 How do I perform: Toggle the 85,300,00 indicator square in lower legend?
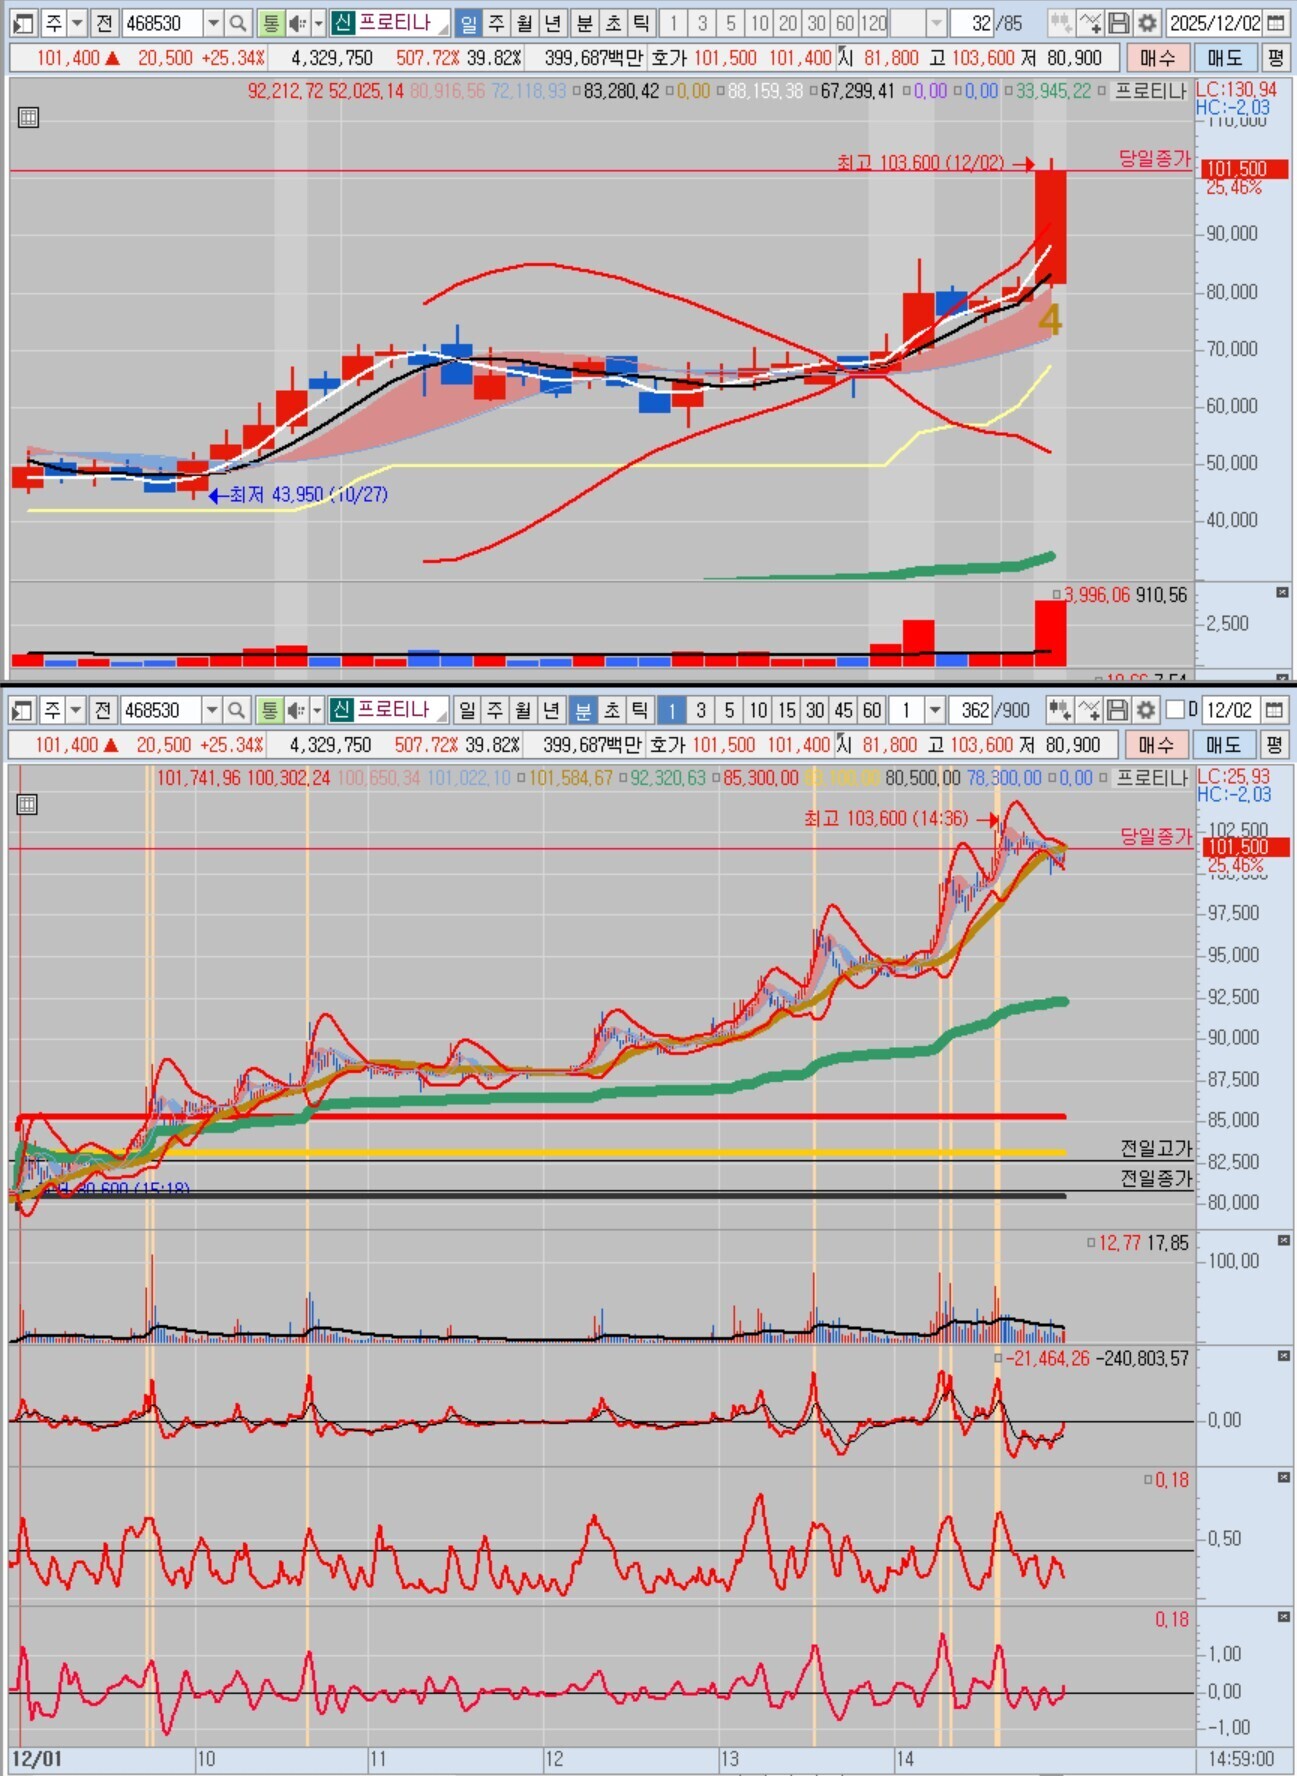[x=715, y=779]
